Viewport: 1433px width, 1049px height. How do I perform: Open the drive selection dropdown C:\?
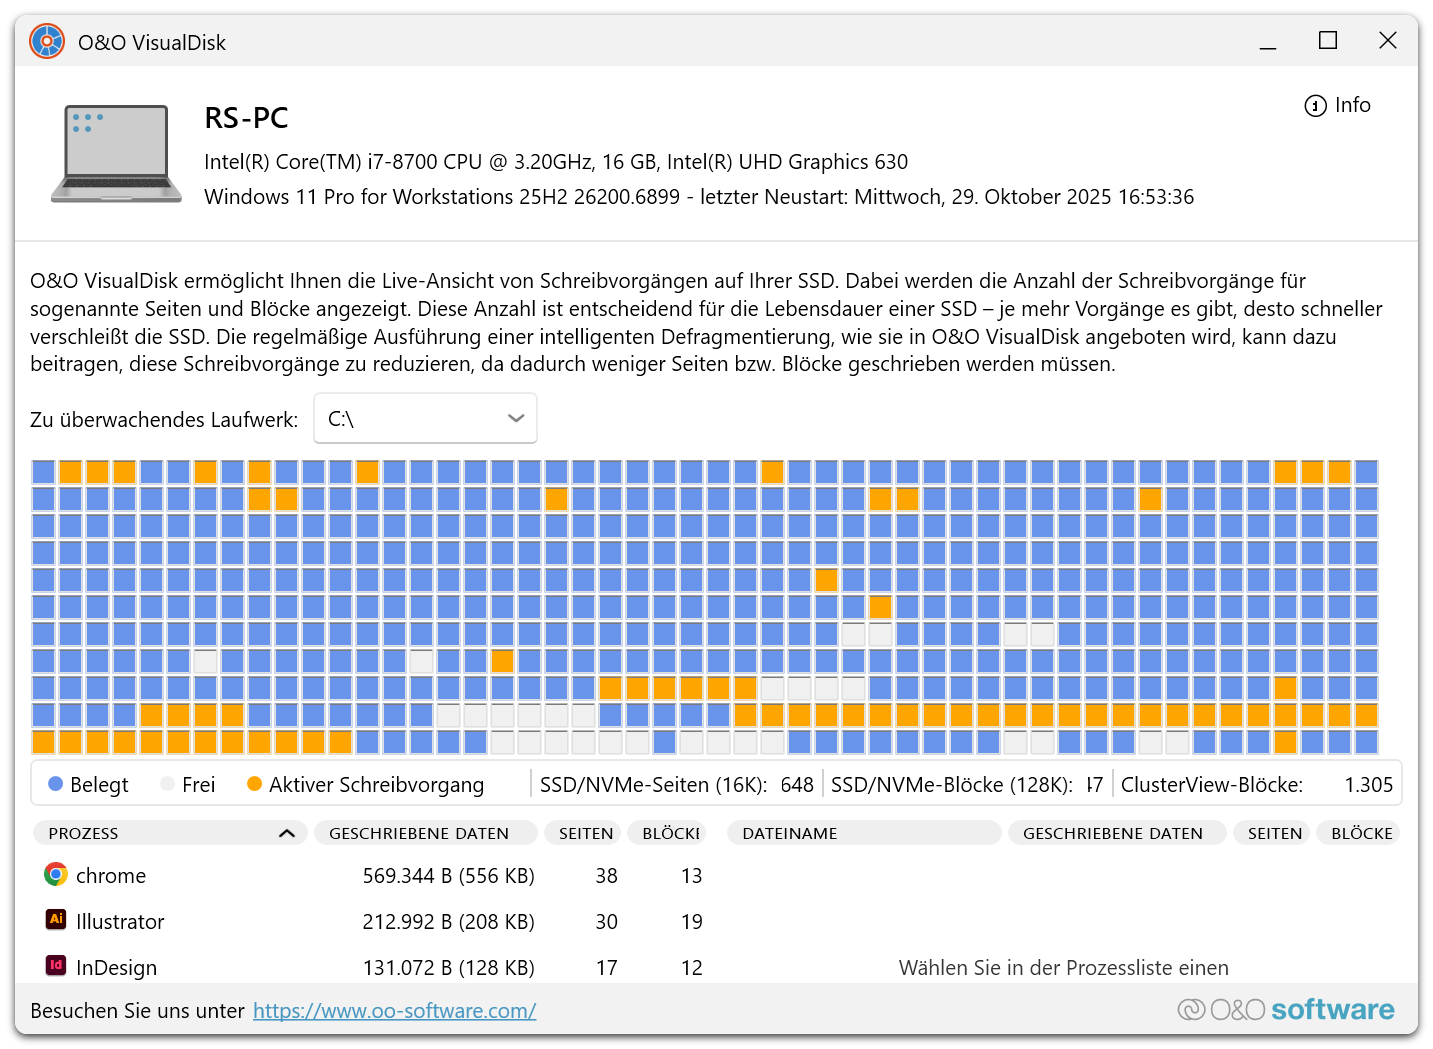tap(425, 418)
